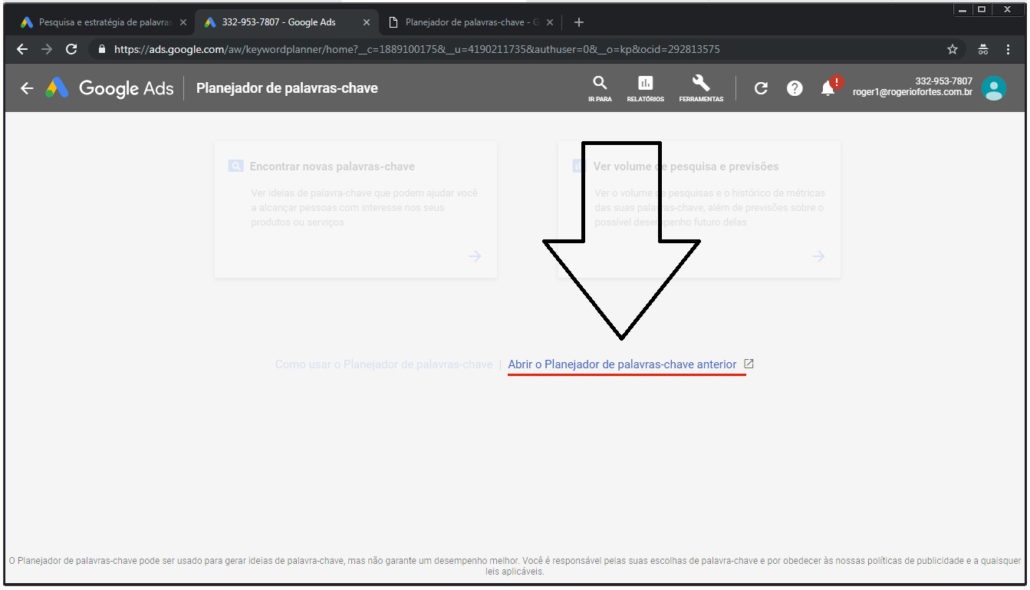Open the notifications bell icon
The width and height of the screenshot is (1030, 590).
coord(828,88)
